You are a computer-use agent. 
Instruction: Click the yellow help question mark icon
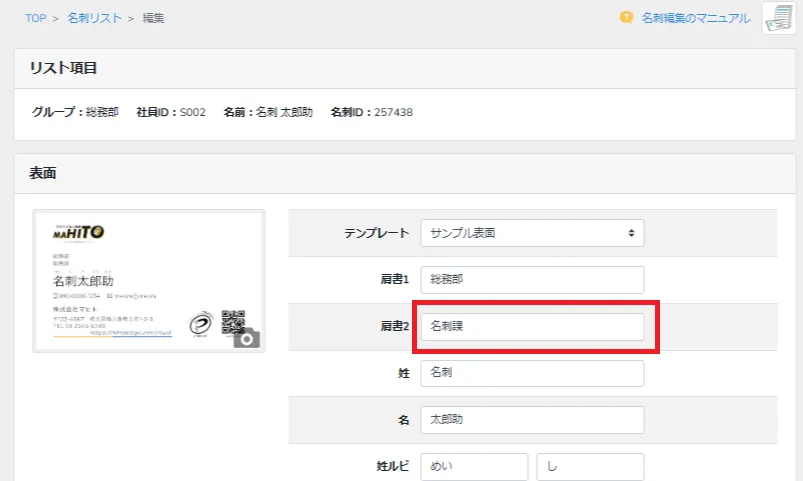626,17
